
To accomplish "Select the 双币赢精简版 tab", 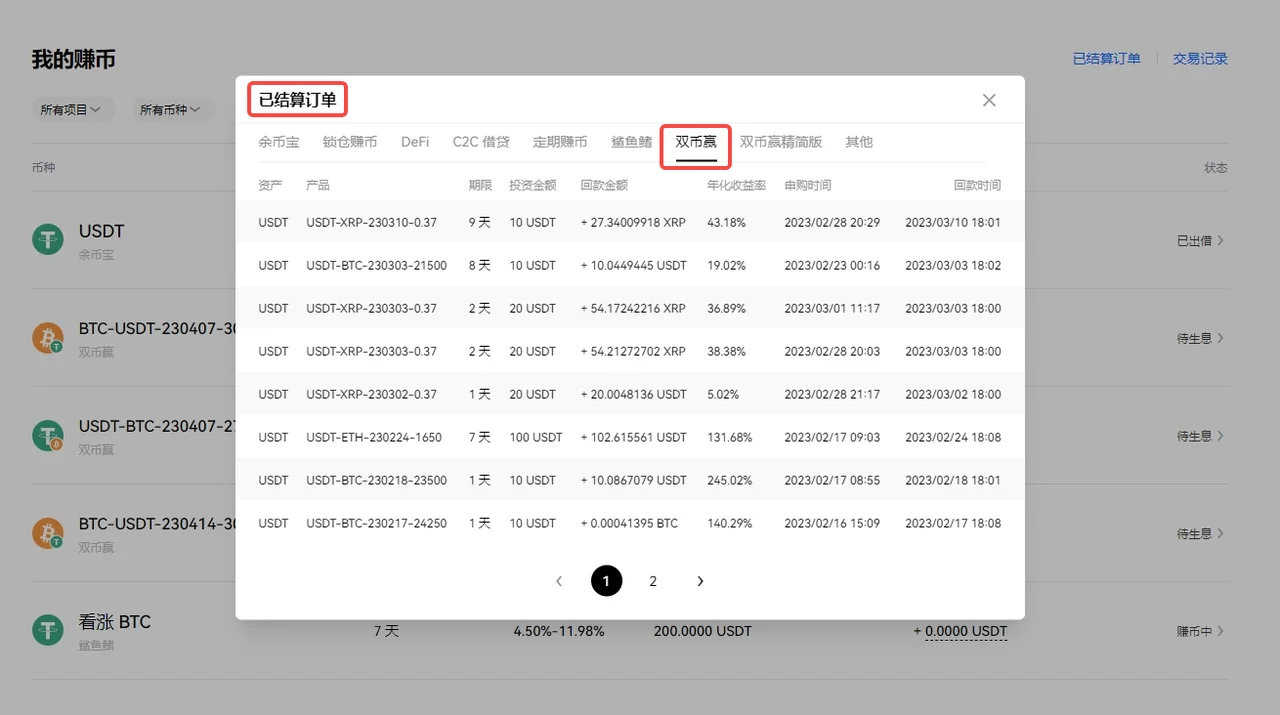I will tap(781, 142).
